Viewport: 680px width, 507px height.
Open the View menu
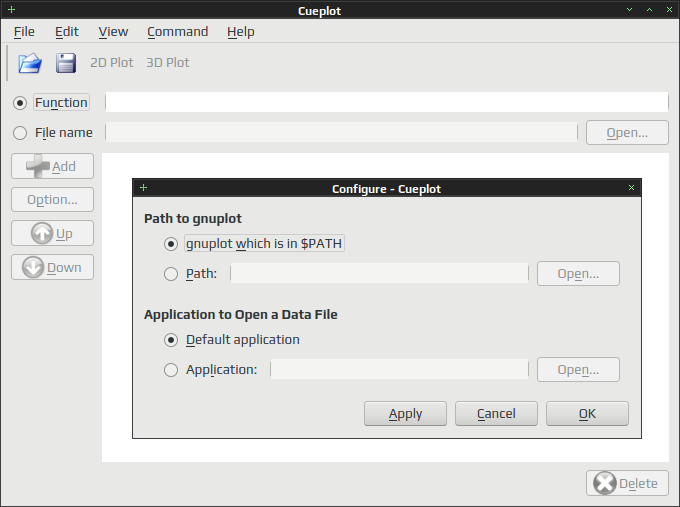coord(113,32)
